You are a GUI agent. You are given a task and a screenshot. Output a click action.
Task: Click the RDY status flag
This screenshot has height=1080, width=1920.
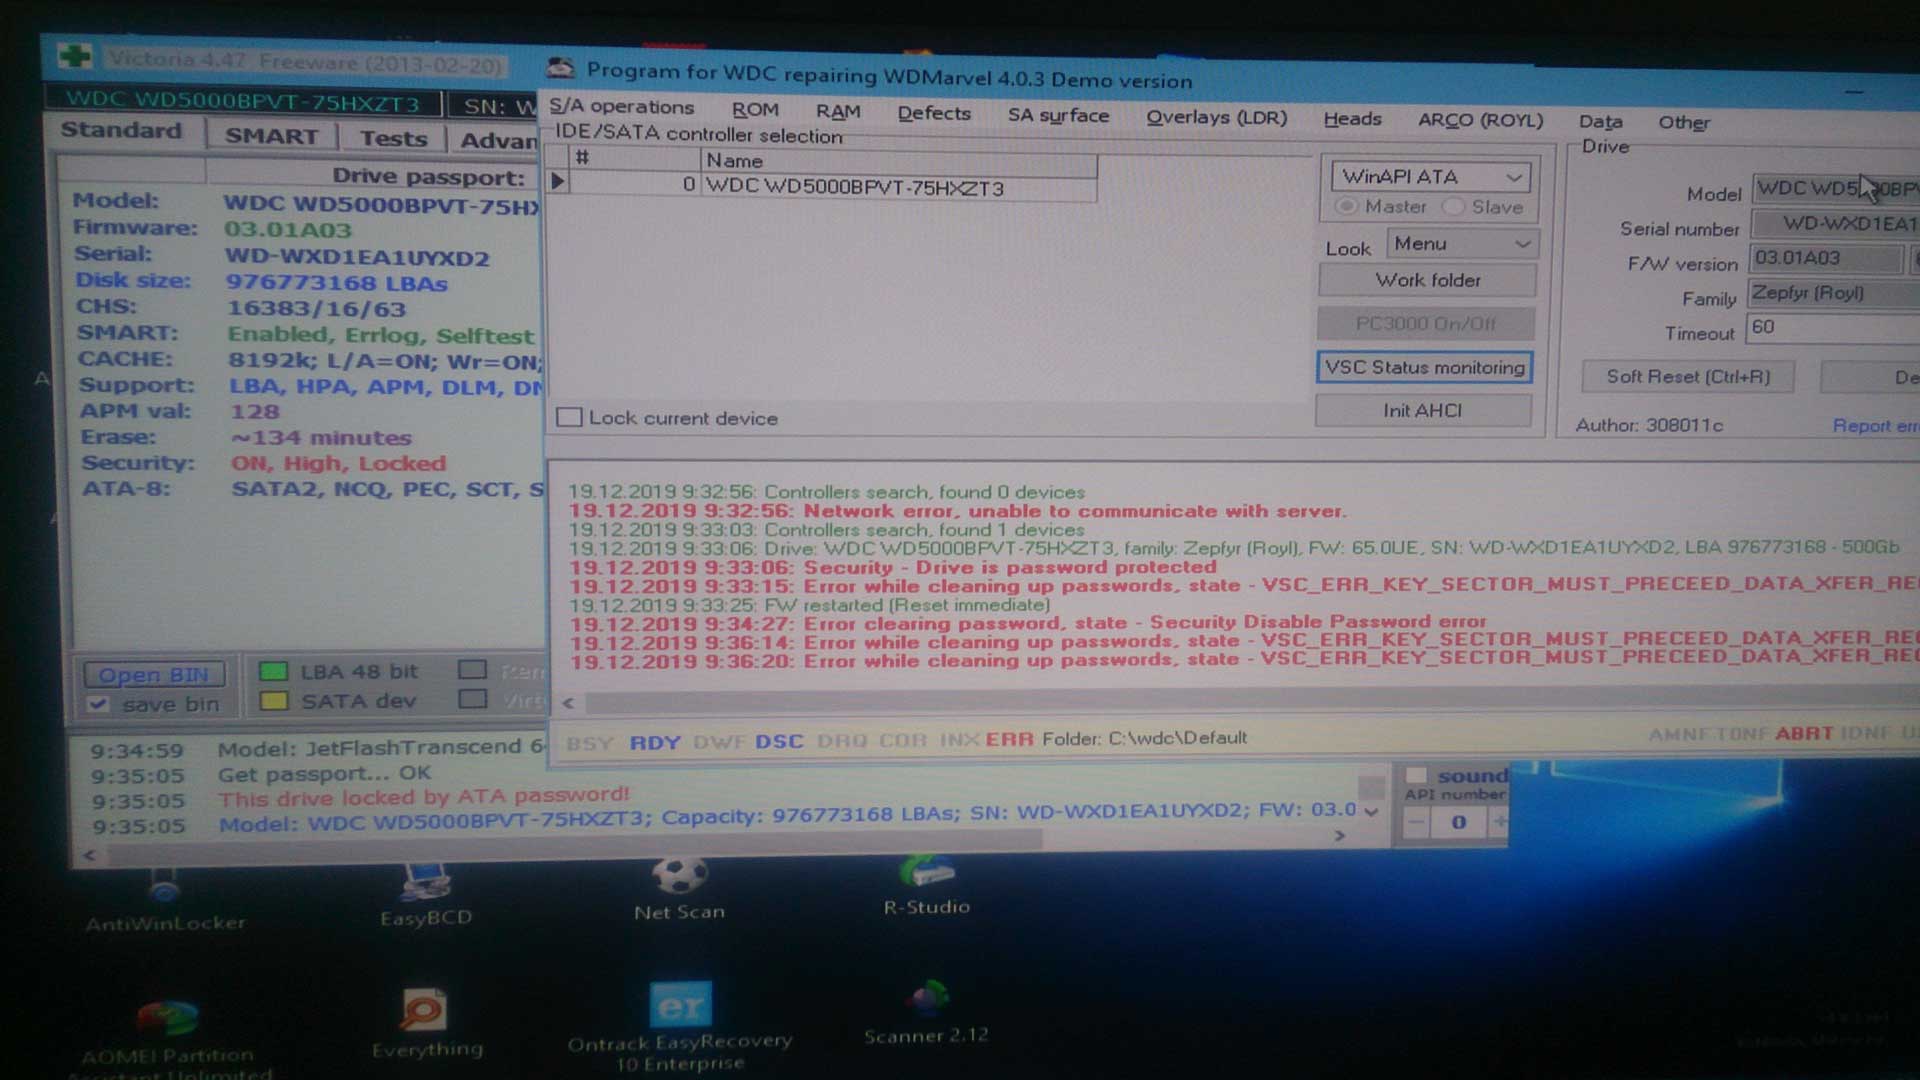coord(655,742)
